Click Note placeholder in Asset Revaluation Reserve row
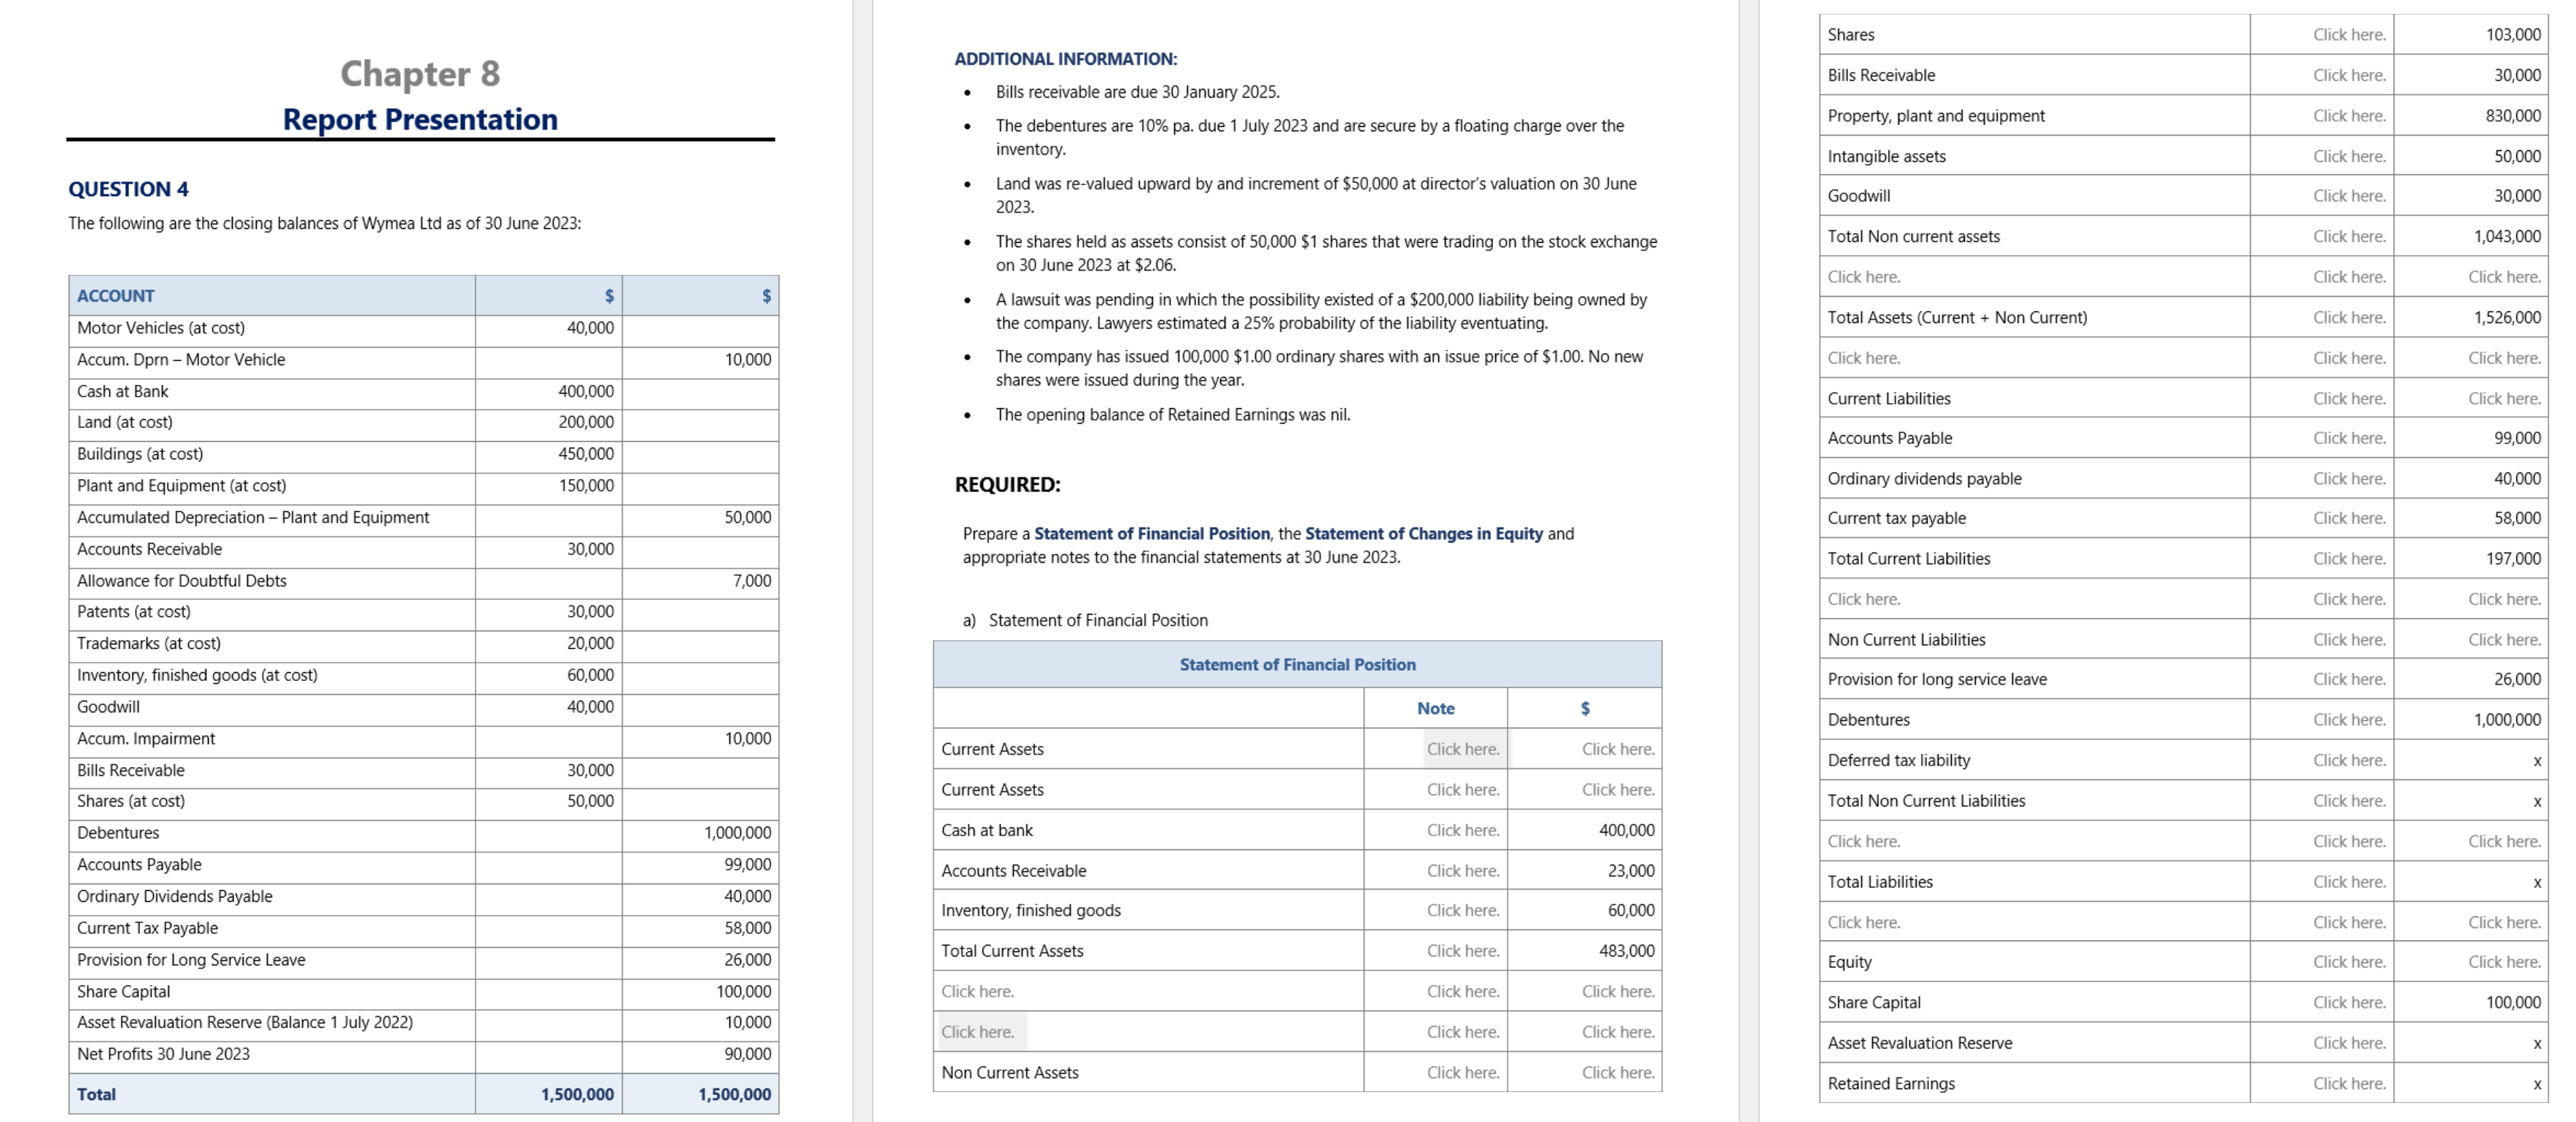The width and height of the screenshot is (2576, 1122). click(2348, 1043)
